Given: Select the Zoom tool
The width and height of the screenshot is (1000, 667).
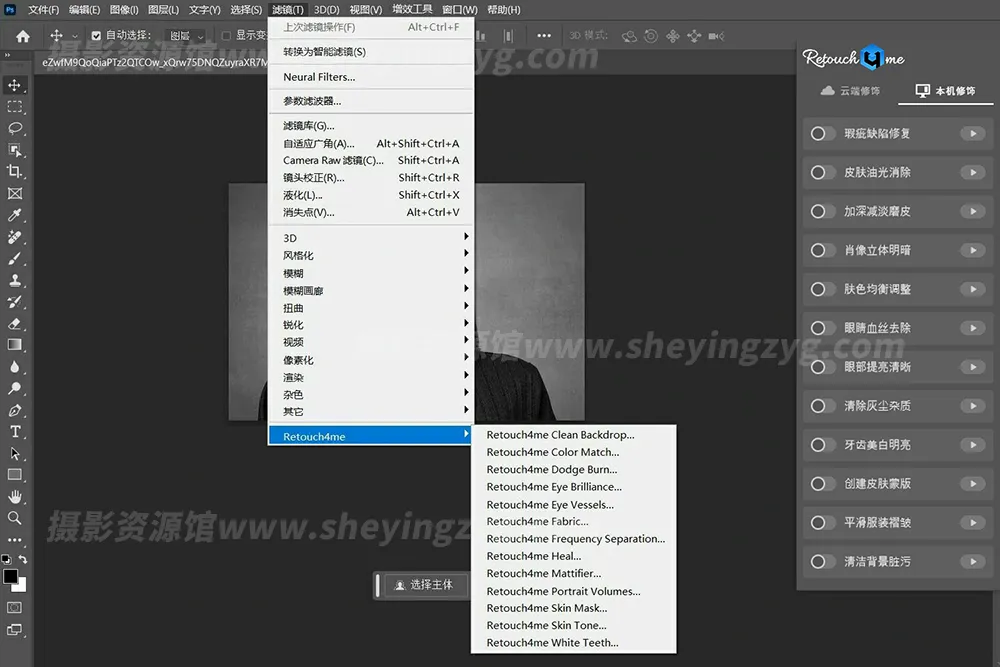Looking at the screenshot, I should [15, 518].
